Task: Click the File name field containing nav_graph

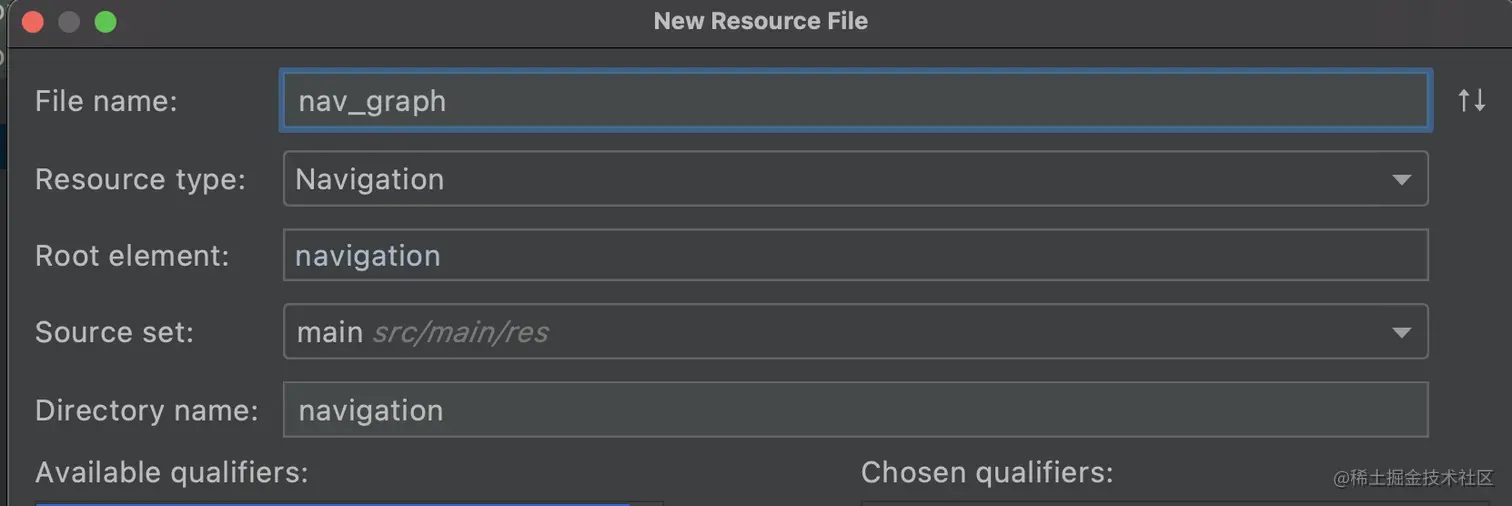Action: pos(855,101)
